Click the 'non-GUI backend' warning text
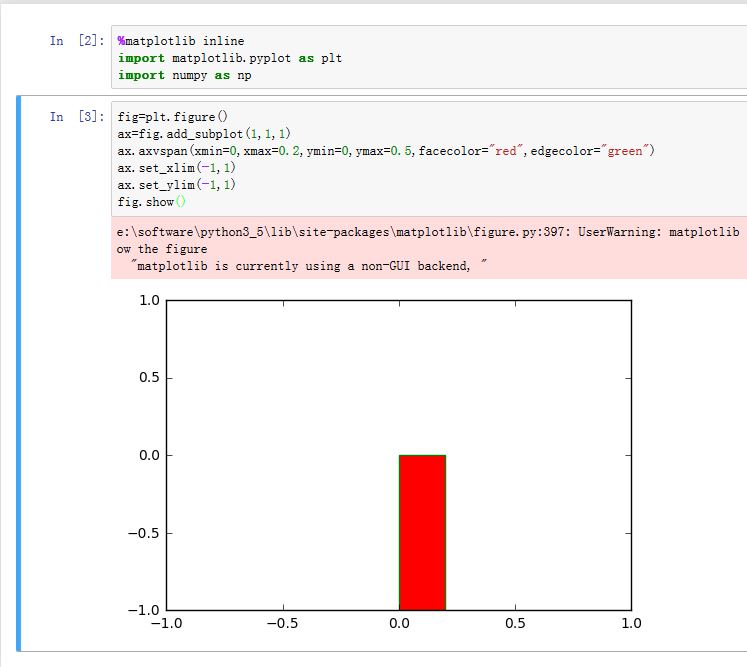 pos(415,266)
